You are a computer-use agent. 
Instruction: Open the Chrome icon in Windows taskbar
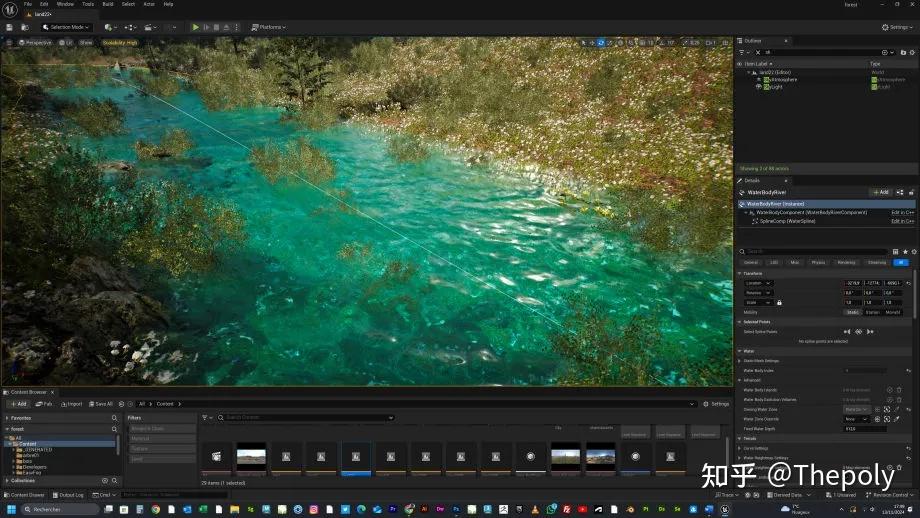[155, 509]
